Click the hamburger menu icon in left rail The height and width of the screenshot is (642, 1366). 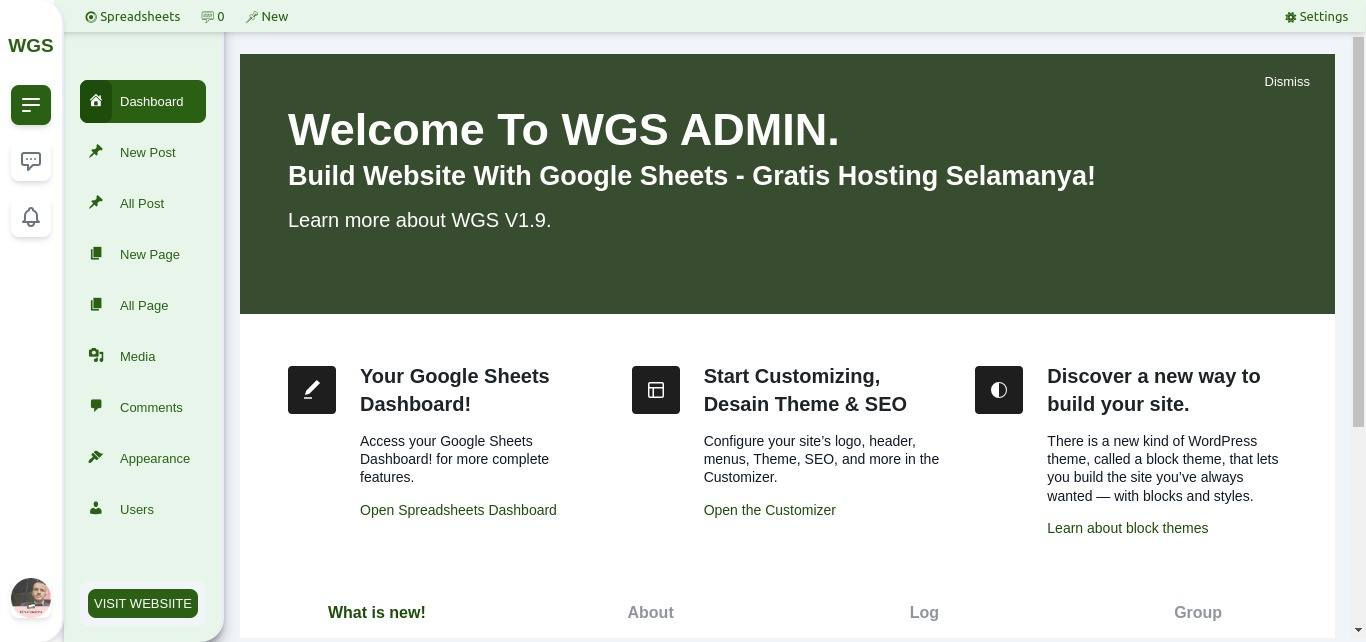31,105
